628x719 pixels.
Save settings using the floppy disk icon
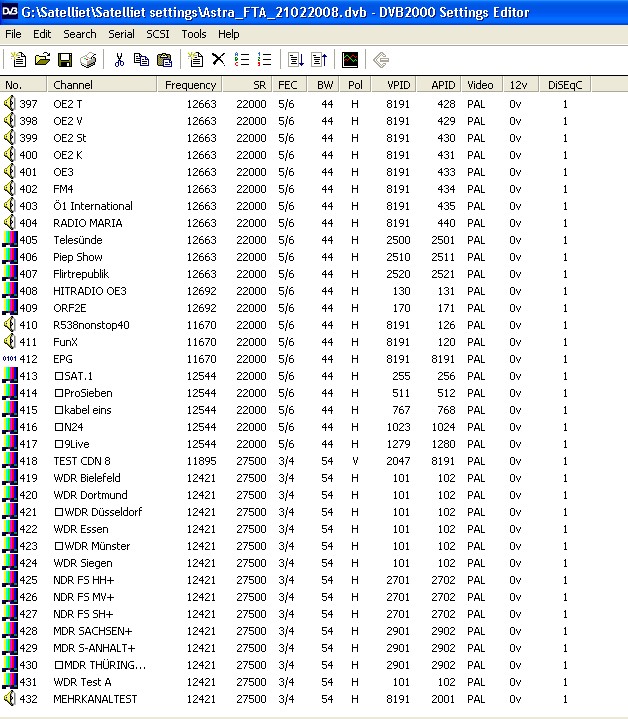65,60
